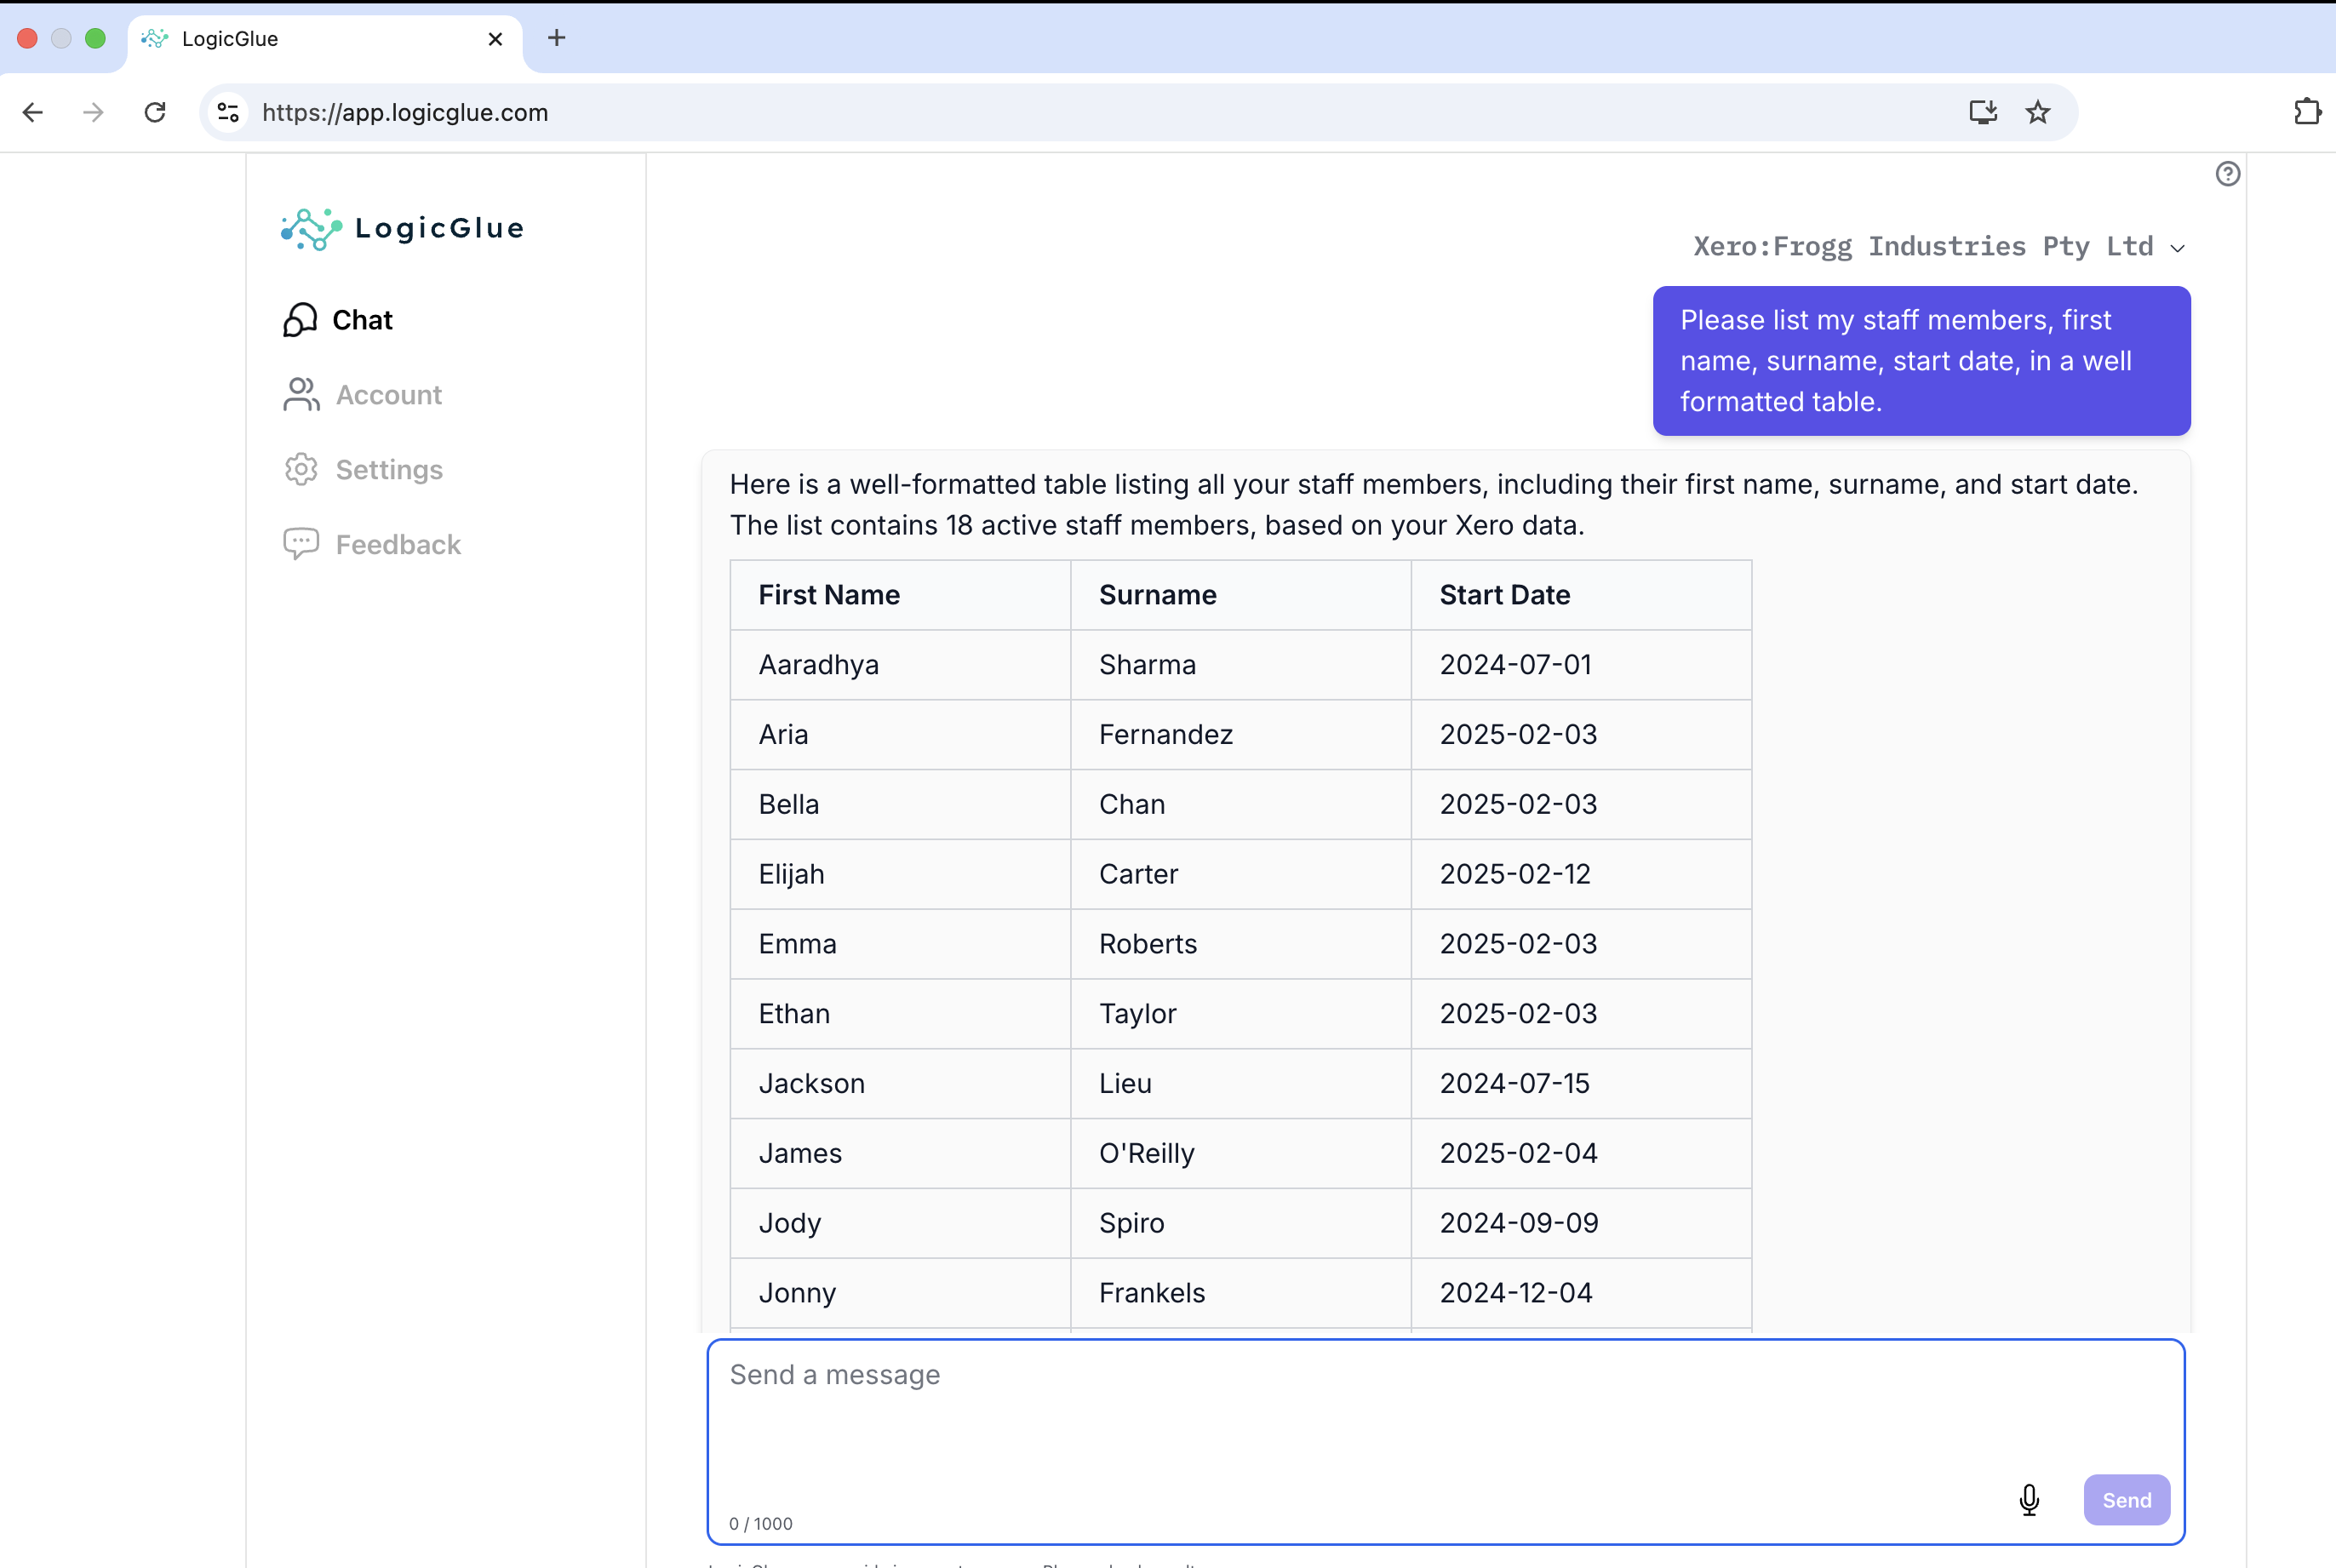This screenshot has width=2336, height=1568.
Task: Open the browser extensions puzzle icon
Action: pyautogui.click(x=2307, y=112)
